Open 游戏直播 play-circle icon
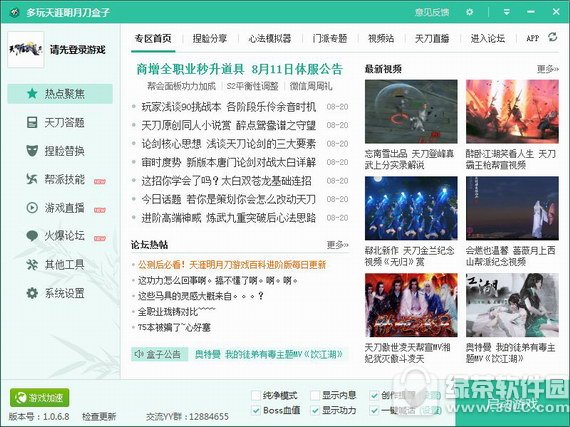The height and width of the screenshot is (427, 570). (32, 208)
